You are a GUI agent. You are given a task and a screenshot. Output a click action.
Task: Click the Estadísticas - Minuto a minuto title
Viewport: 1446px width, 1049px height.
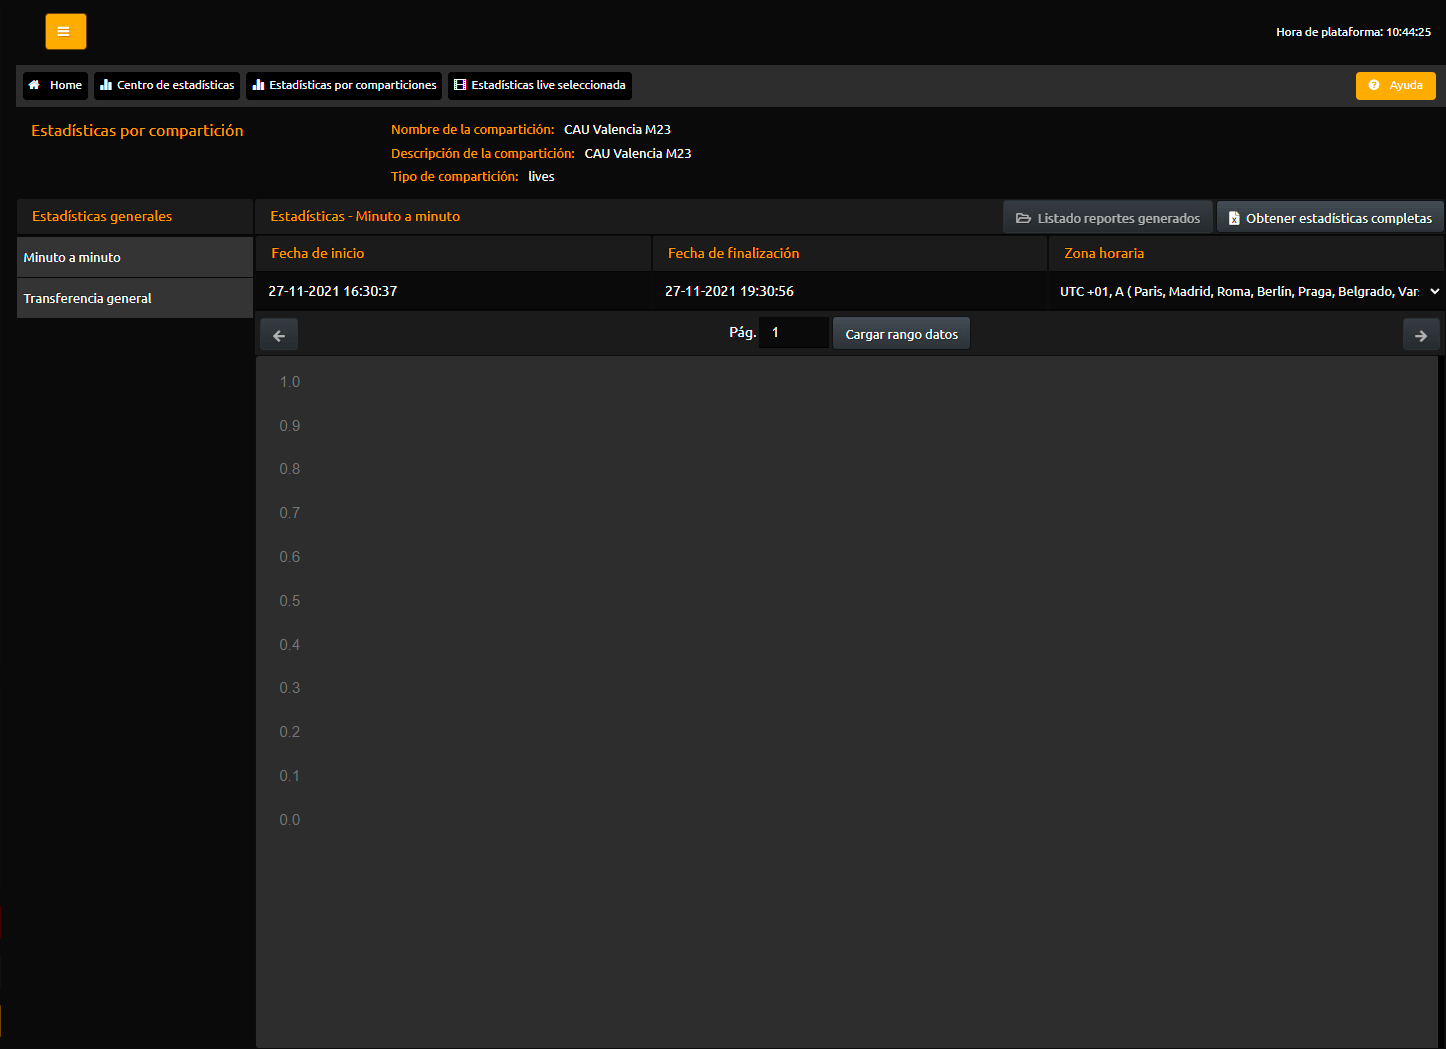[x=365, y=216]
